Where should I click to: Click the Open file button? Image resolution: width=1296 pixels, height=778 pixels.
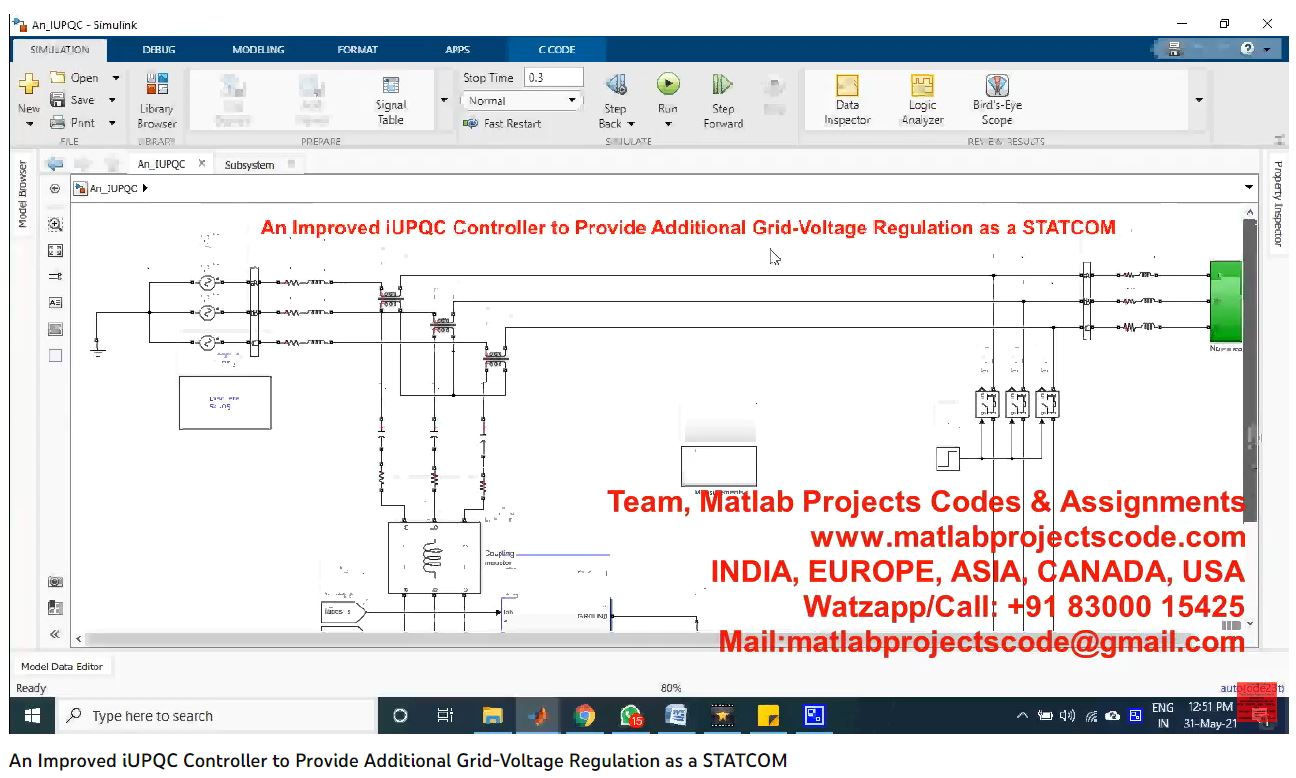(x=75, y=78)
